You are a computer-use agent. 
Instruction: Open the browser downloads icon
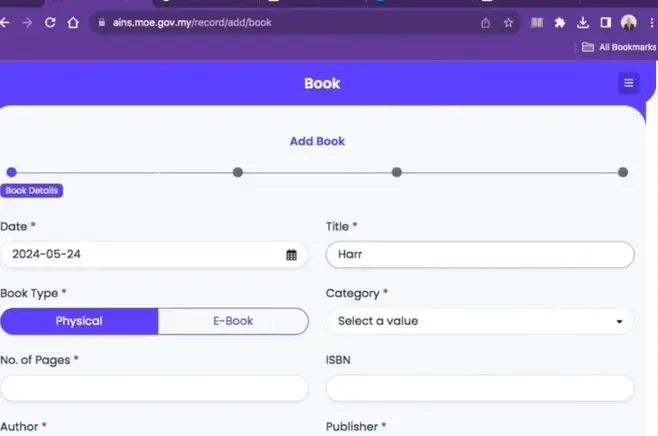pos(582,22)
